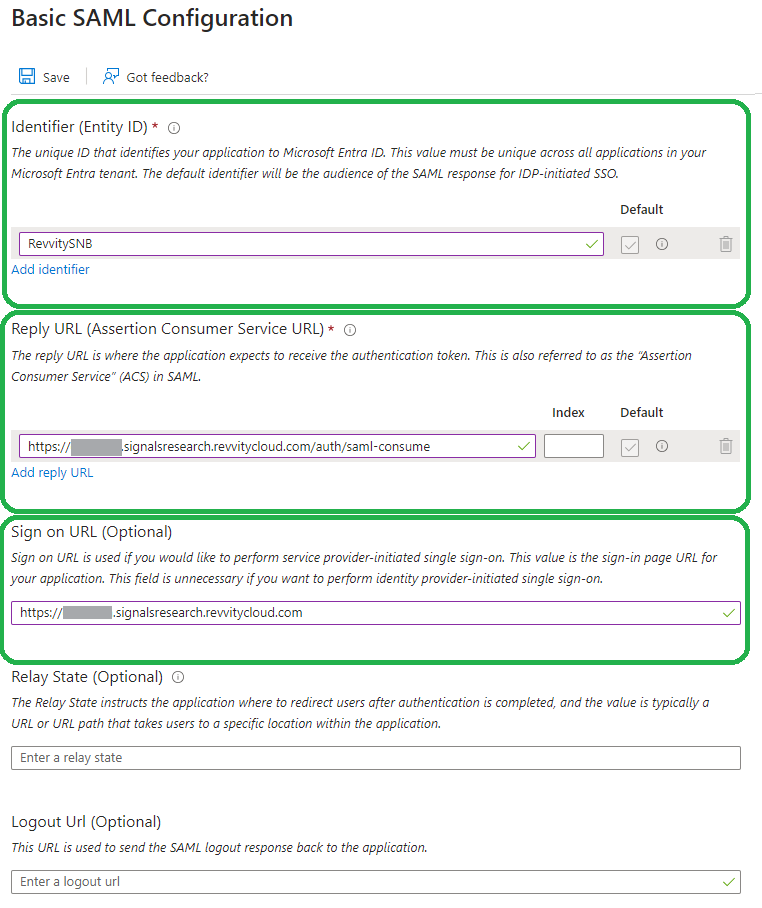This screenshot has height=908, width=762.
Task: Toggle Default checkbox for RevvitySNB identifier
Action: (630, 245)
